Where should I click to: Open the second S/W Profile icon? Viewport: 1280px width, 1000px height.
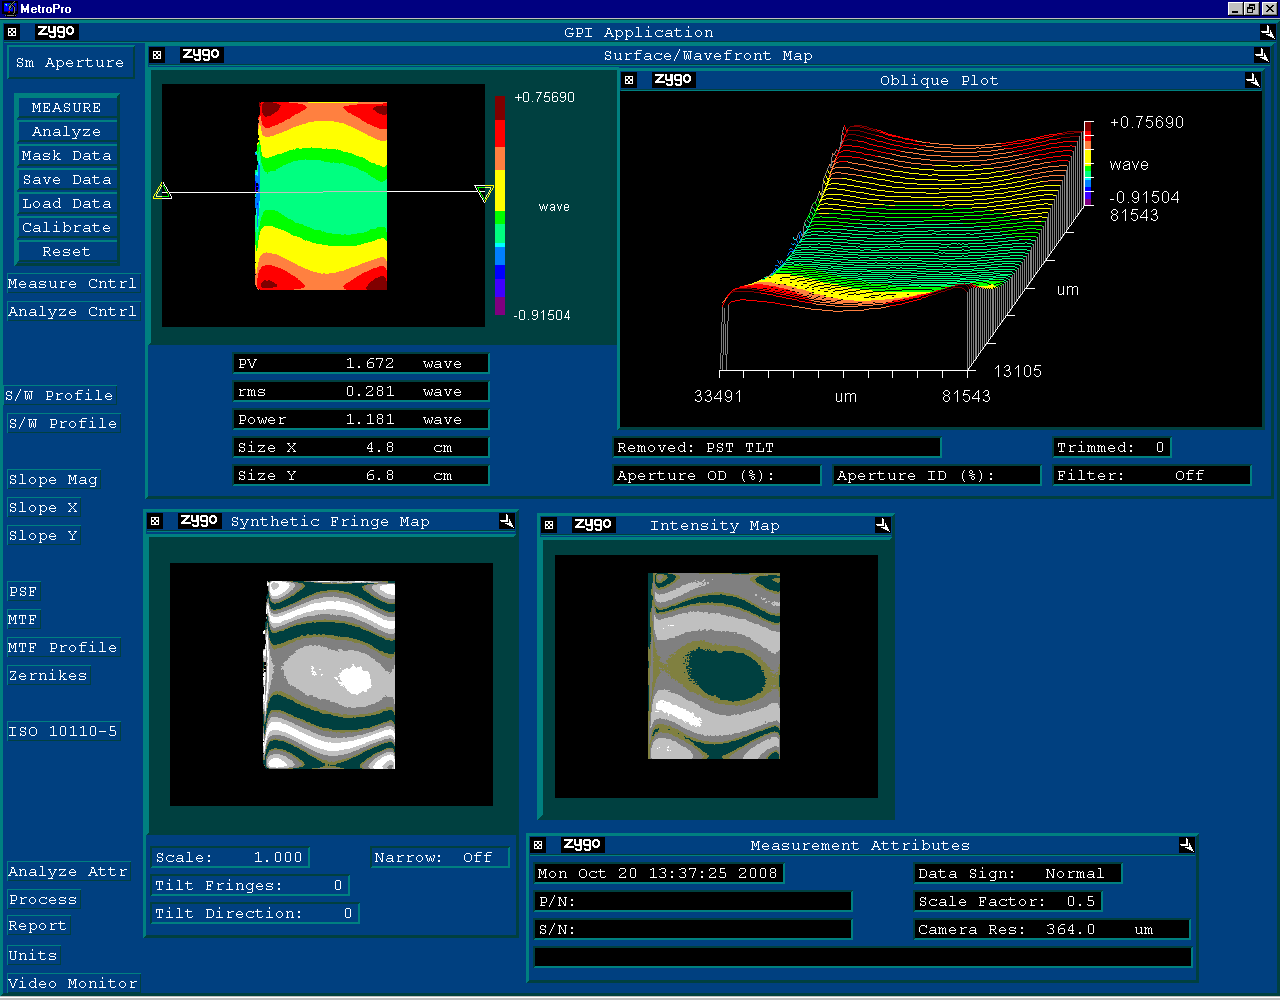(x=63, y=423)
